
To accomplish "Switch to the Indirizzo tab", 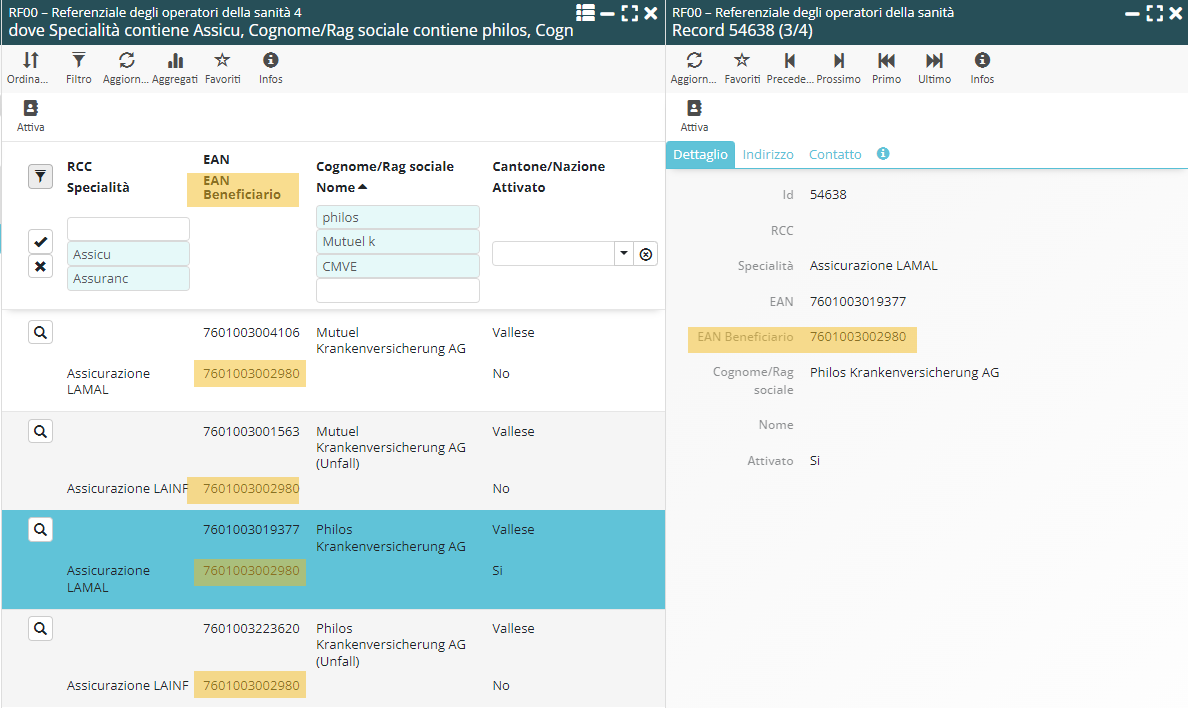I will coord(768,155).
